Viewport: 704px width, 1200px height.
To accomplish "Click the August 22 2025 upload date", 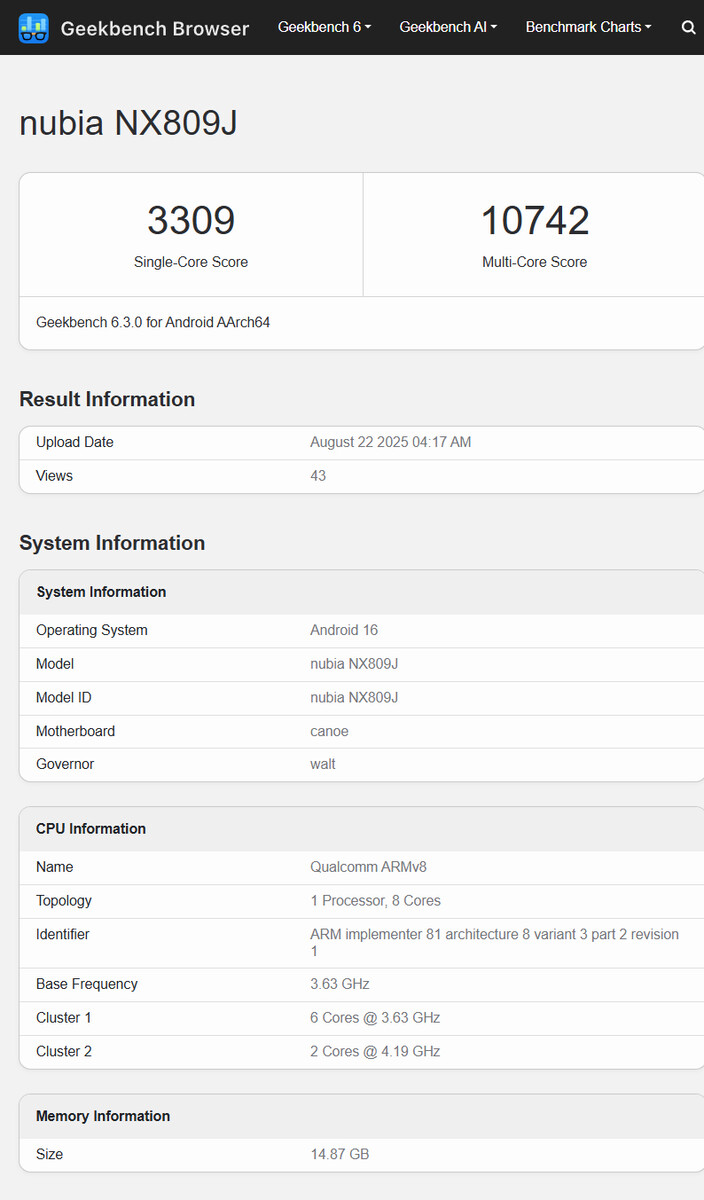I will click(x=390, y=442).
